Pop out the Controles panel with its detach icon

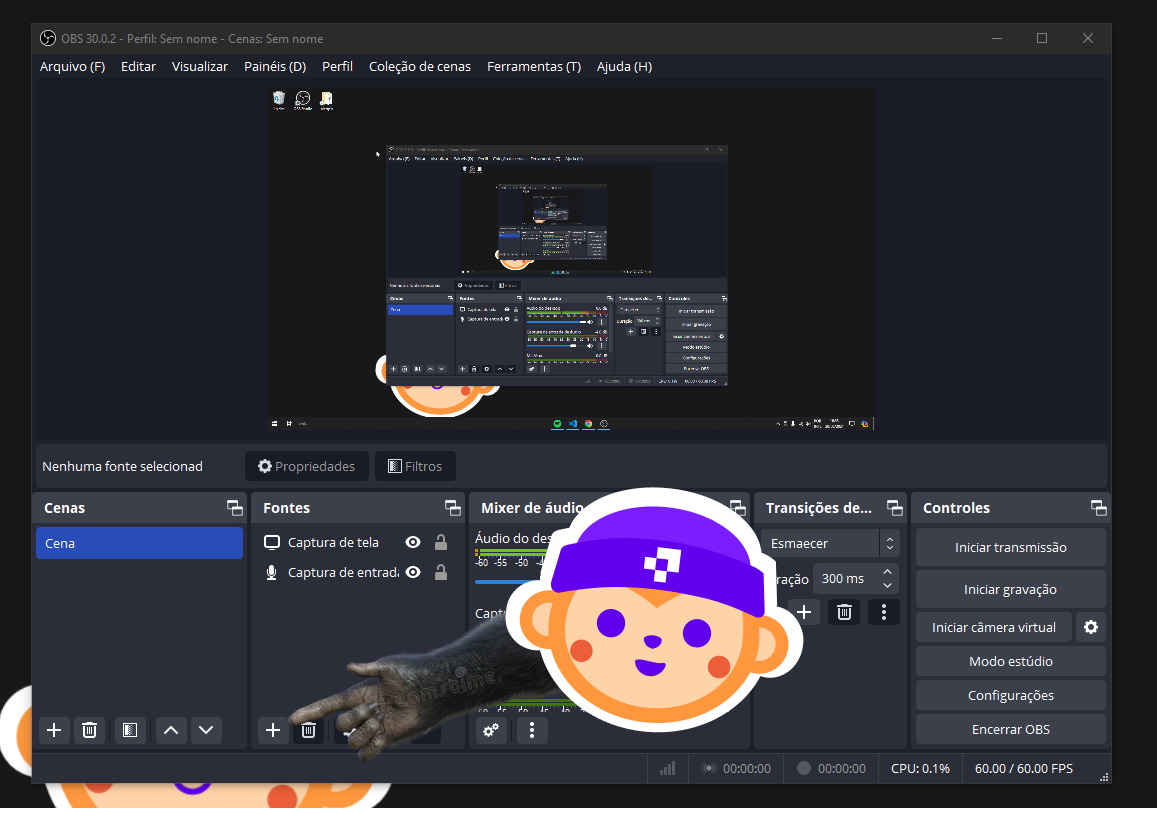[1097, 507]
